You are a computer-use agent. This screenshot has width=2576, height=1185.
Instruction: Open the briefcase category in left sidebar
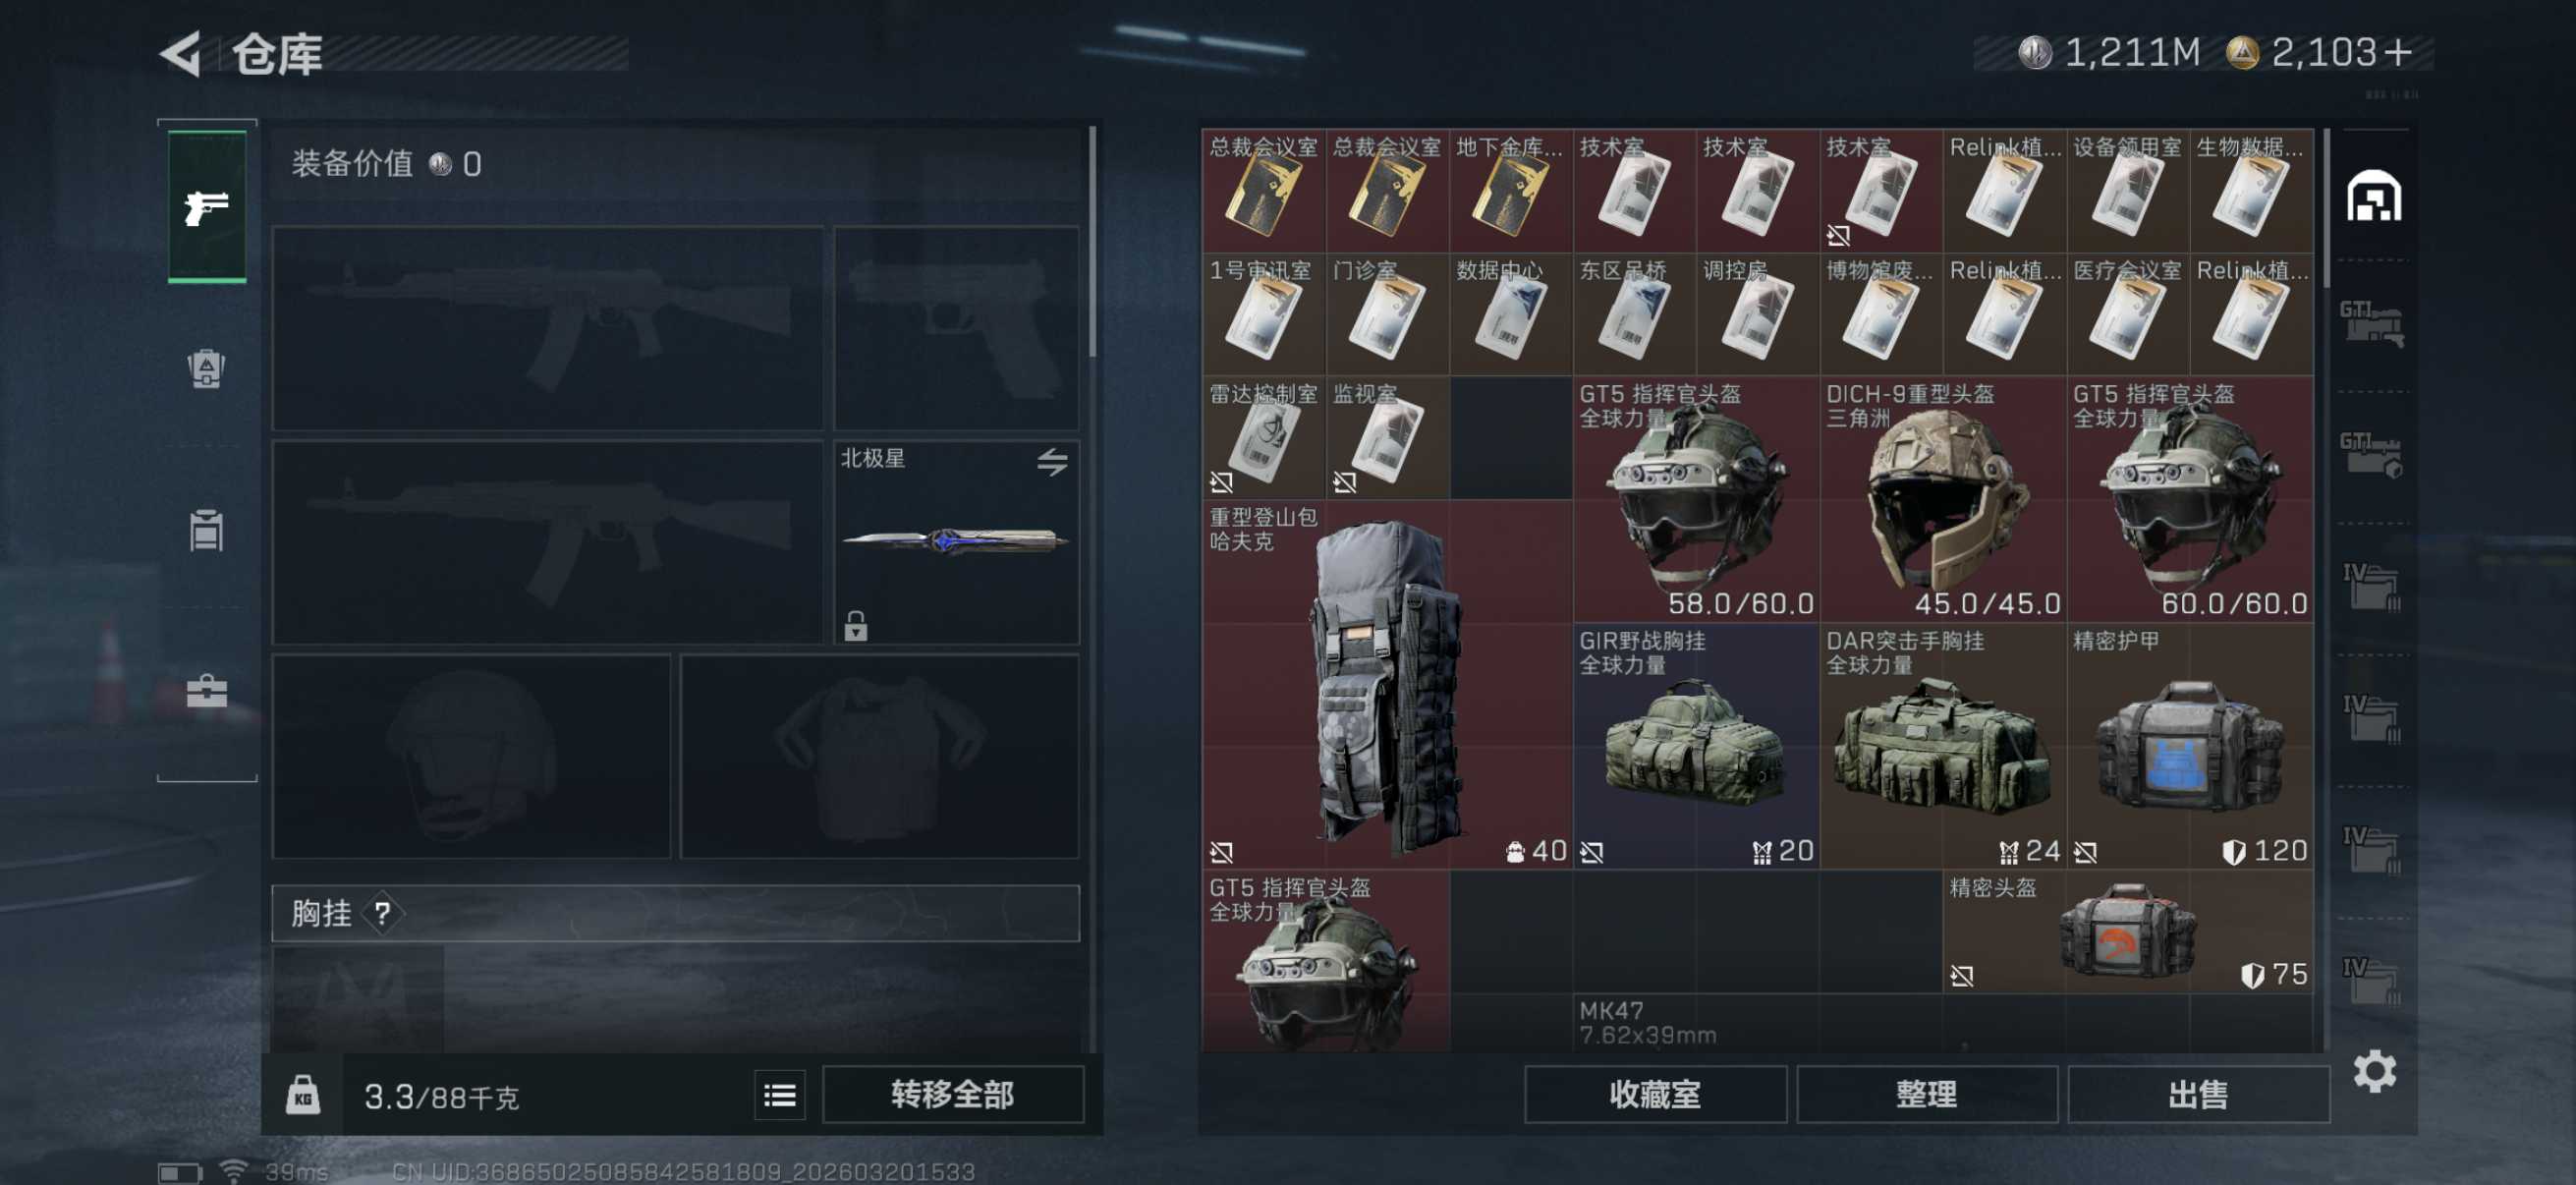coord(206,691)
